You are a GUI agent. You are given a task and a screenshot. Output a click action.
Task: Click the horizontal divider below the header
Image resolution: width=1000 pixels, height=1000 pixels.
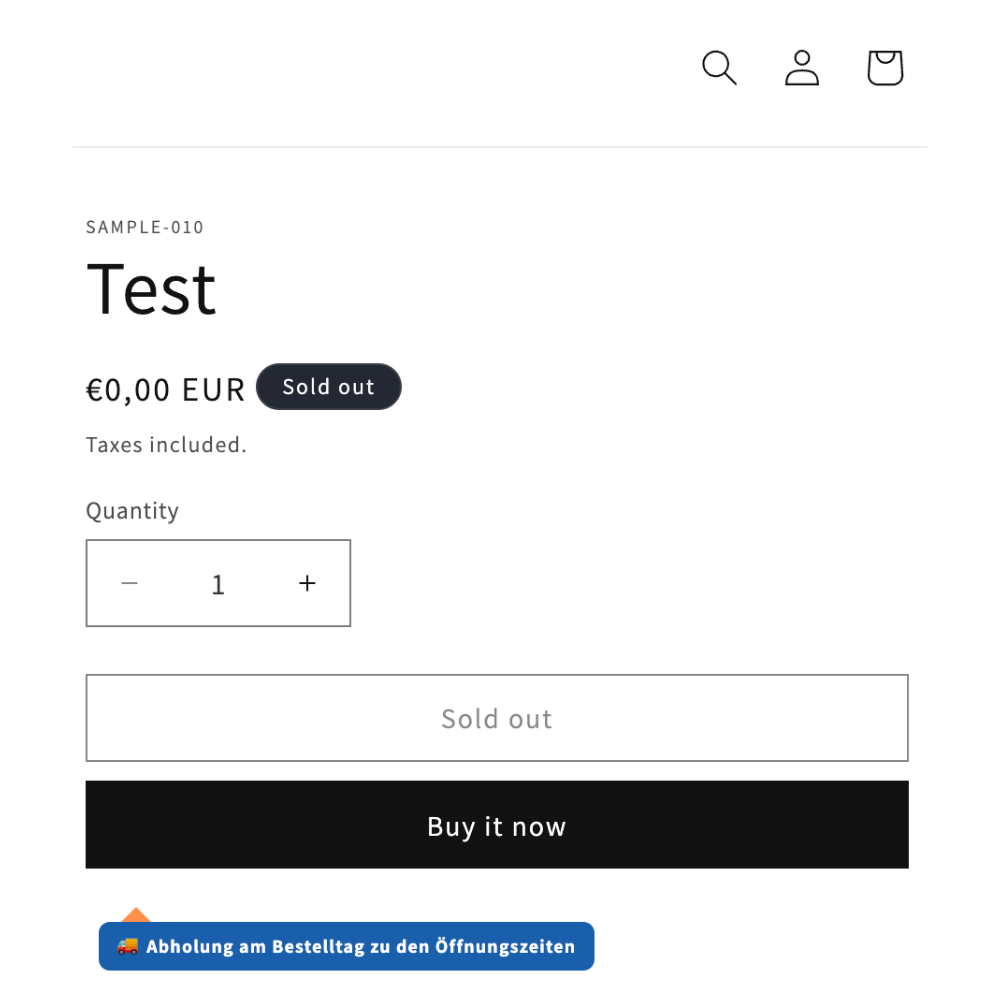coord(500,147)
